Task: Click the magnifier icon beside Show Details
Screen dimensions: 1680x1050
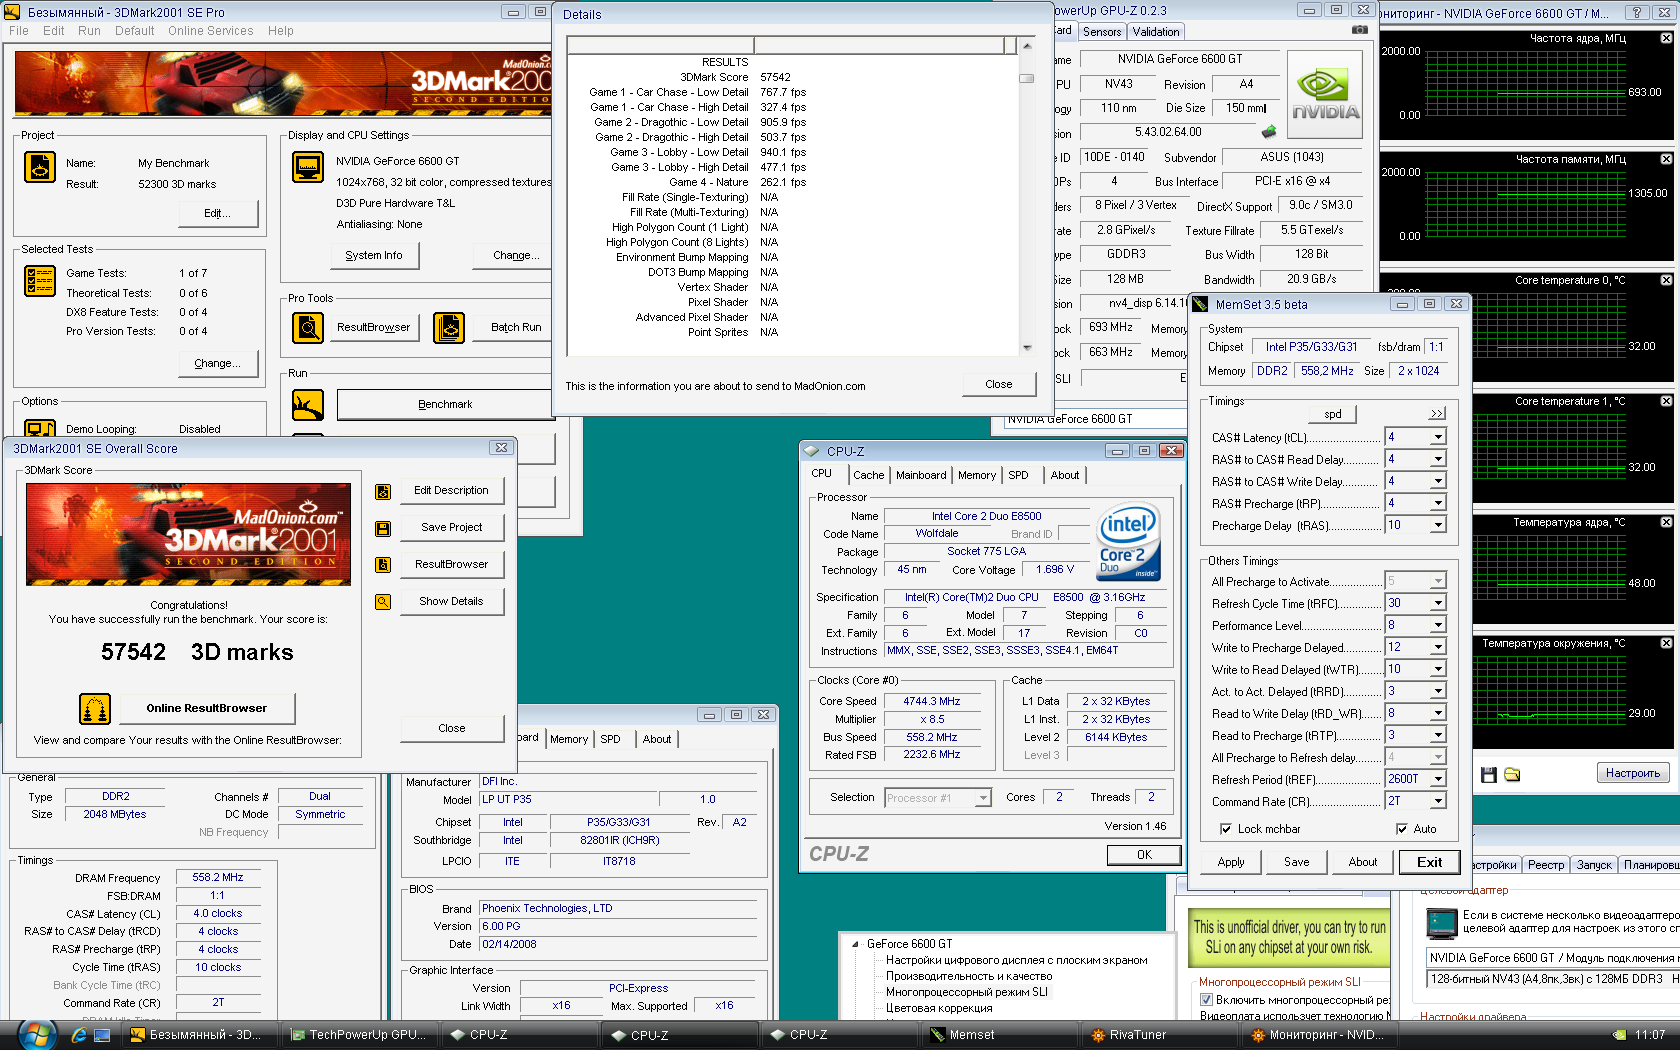Action: [383, 602]
